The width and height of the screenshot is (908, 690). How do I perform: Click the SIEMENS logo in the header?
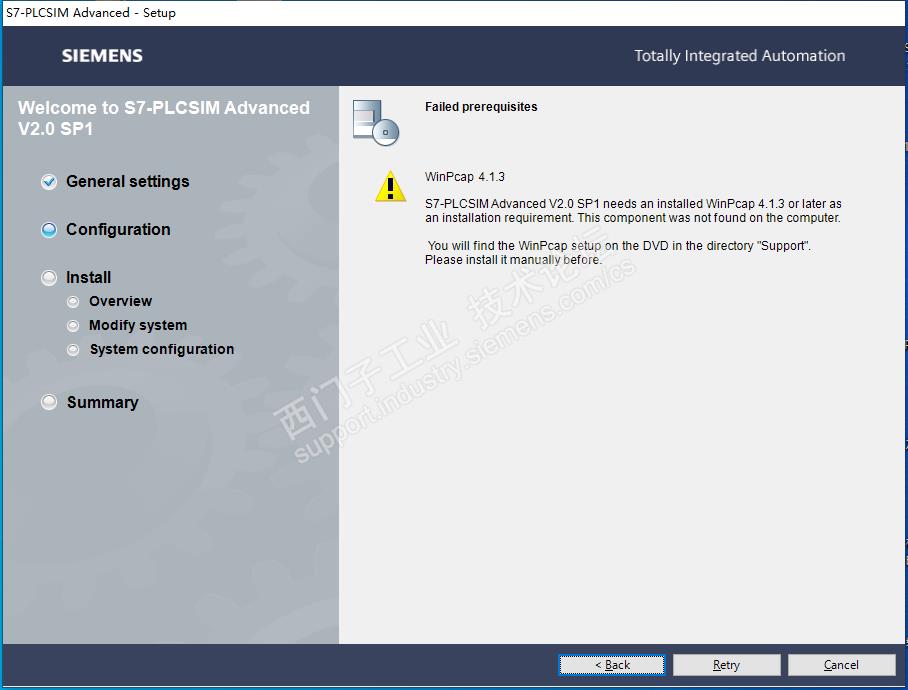[x=102, y=56]
